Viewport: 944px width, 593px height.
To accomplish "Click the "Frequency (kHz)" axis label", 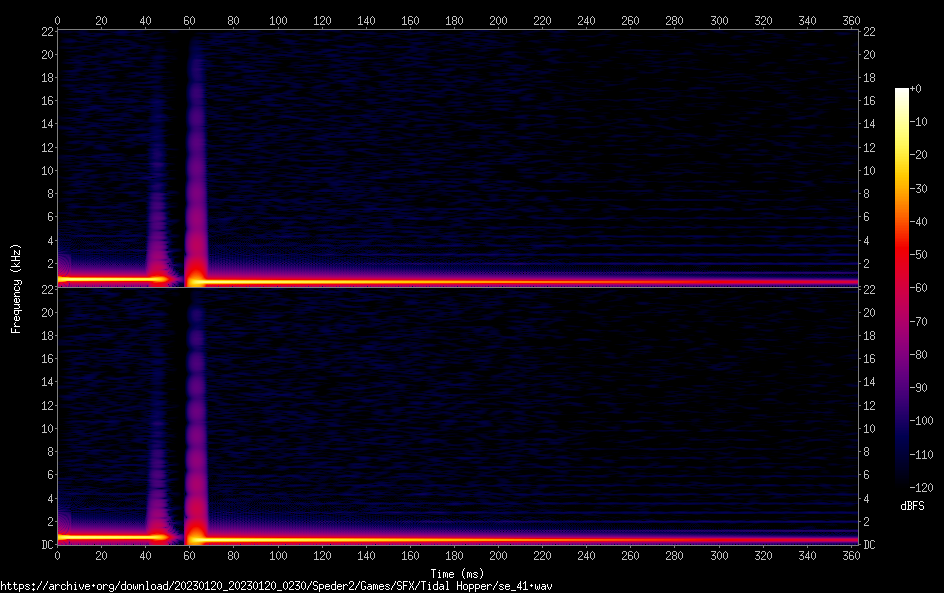I will point(16,288).
